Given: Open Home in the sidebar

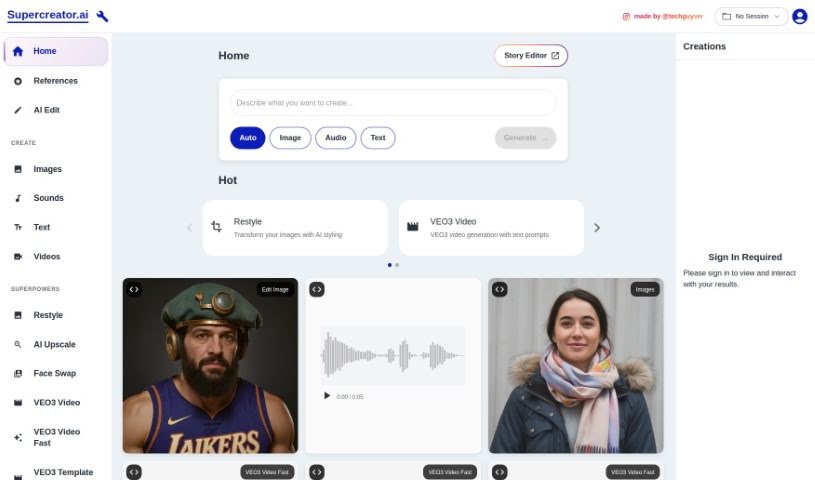Looking at the screenshot, I should pos(56,51).
